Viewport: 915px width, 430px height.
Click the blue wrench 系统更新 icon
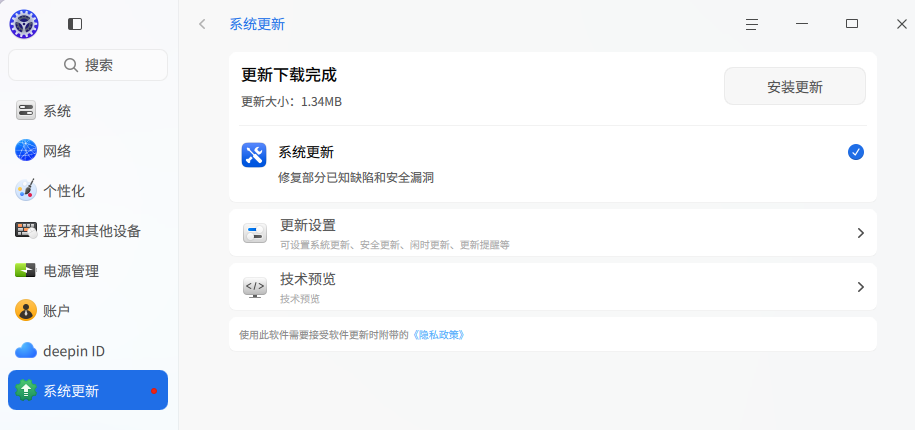254,155
